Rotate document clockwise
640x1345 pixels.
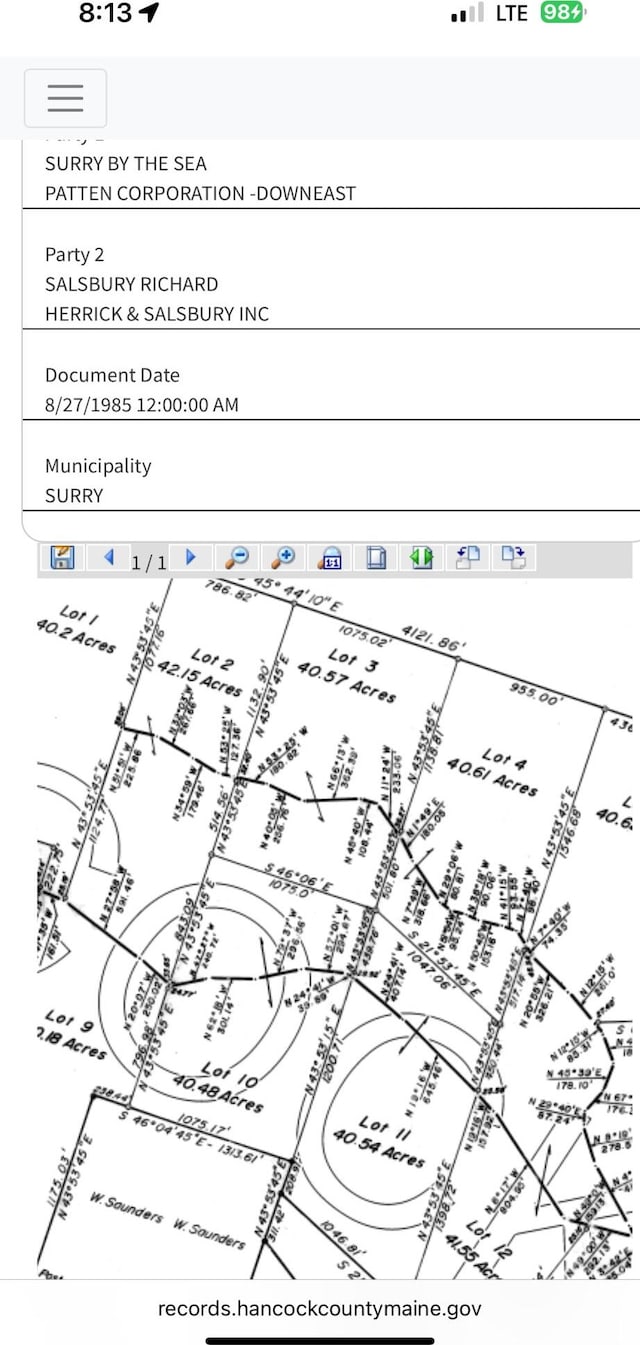coord(514,558)
